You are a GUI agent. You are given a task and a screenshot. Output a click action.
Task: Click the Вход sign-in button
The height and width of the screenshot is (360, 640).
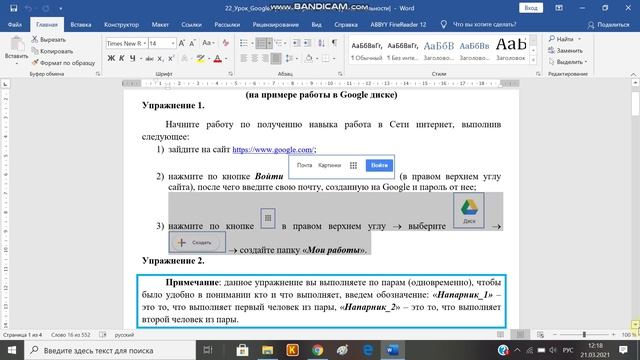click(x=531, y=8)
